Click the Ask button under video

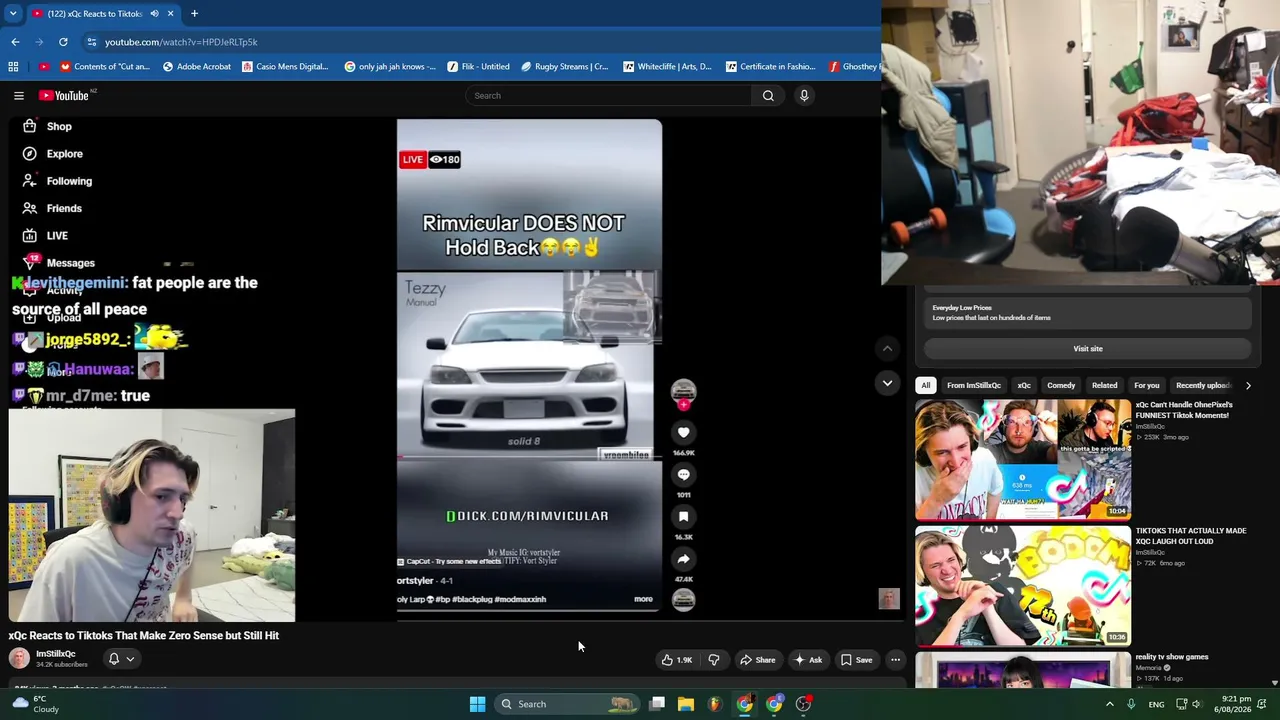click(808, 660)
